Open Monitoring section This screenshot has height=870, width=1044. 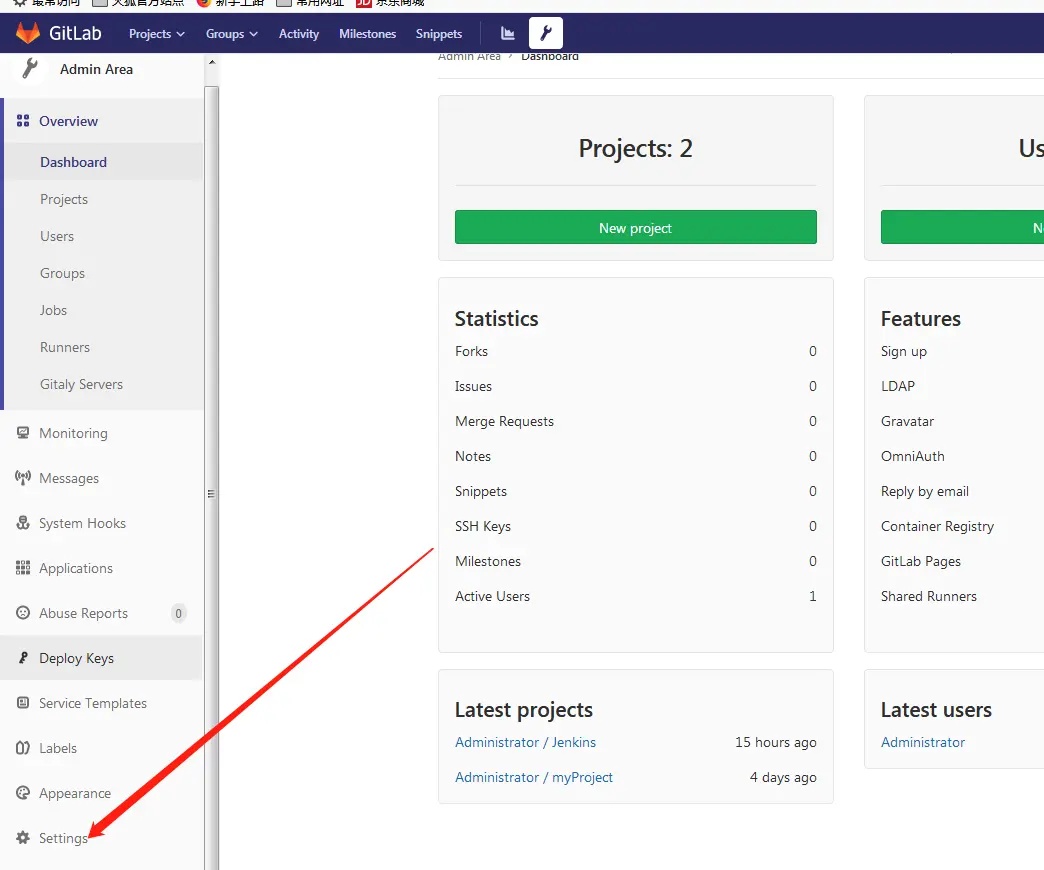73,433
